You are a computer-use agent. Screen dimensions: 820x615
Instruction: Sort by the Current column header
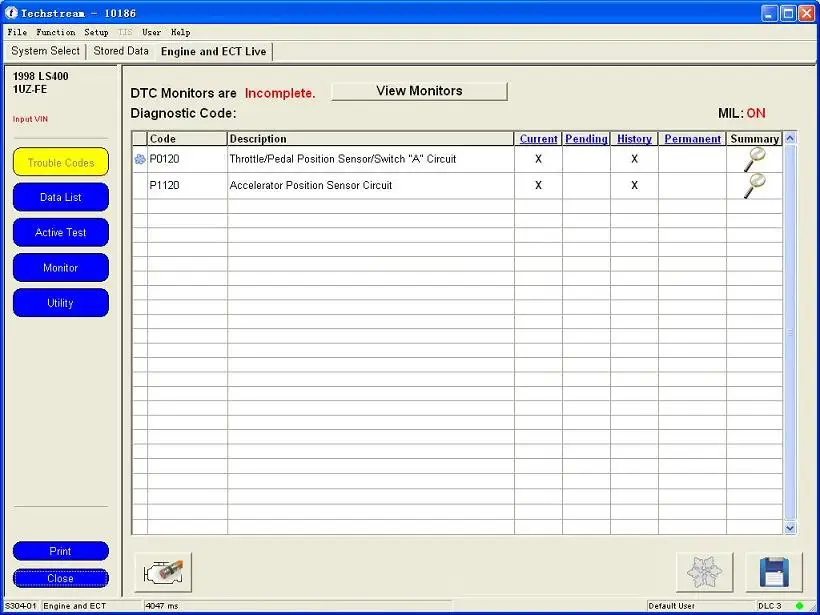click(x=538, y=139)
